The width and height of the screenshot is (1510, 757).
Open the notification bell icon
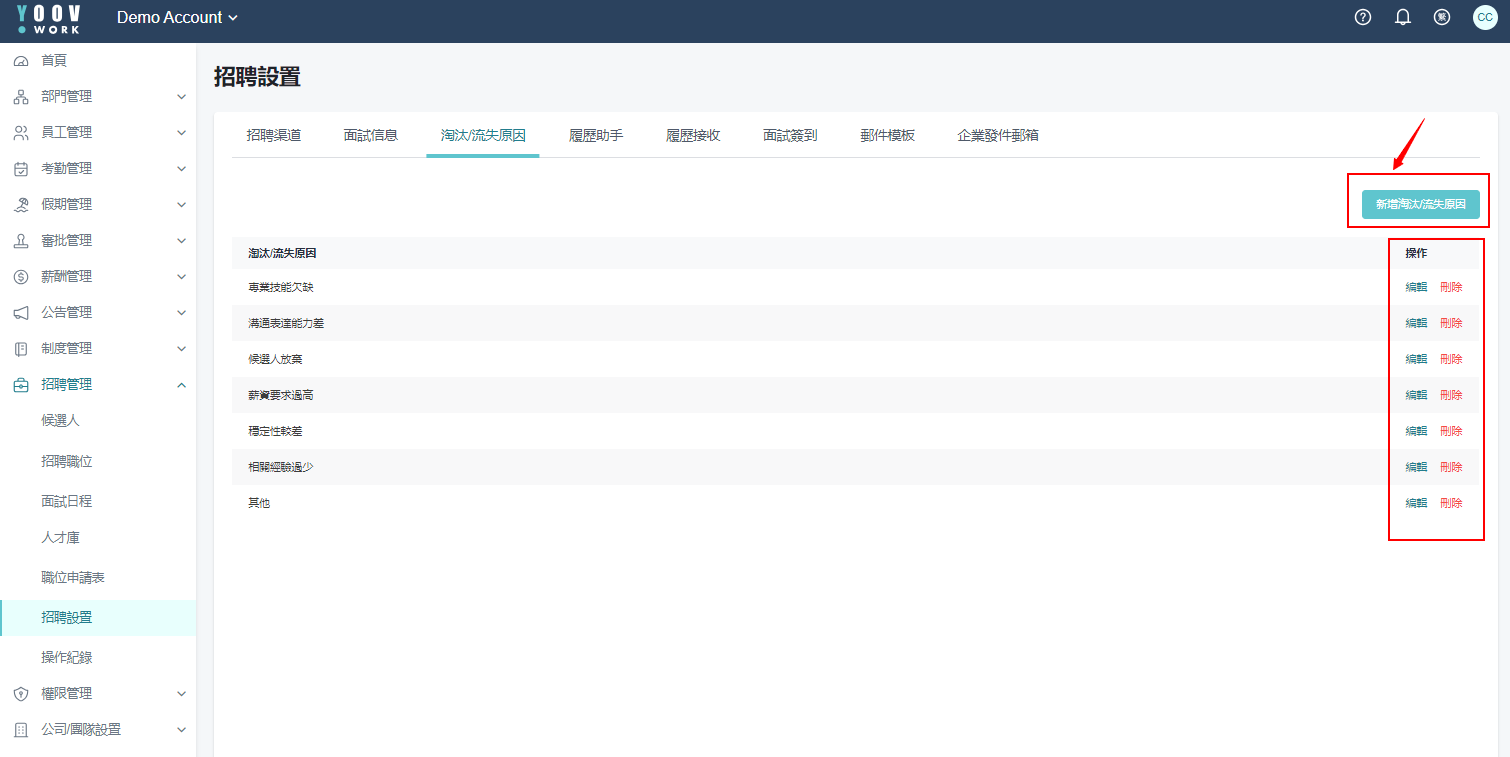point(1402,17)
